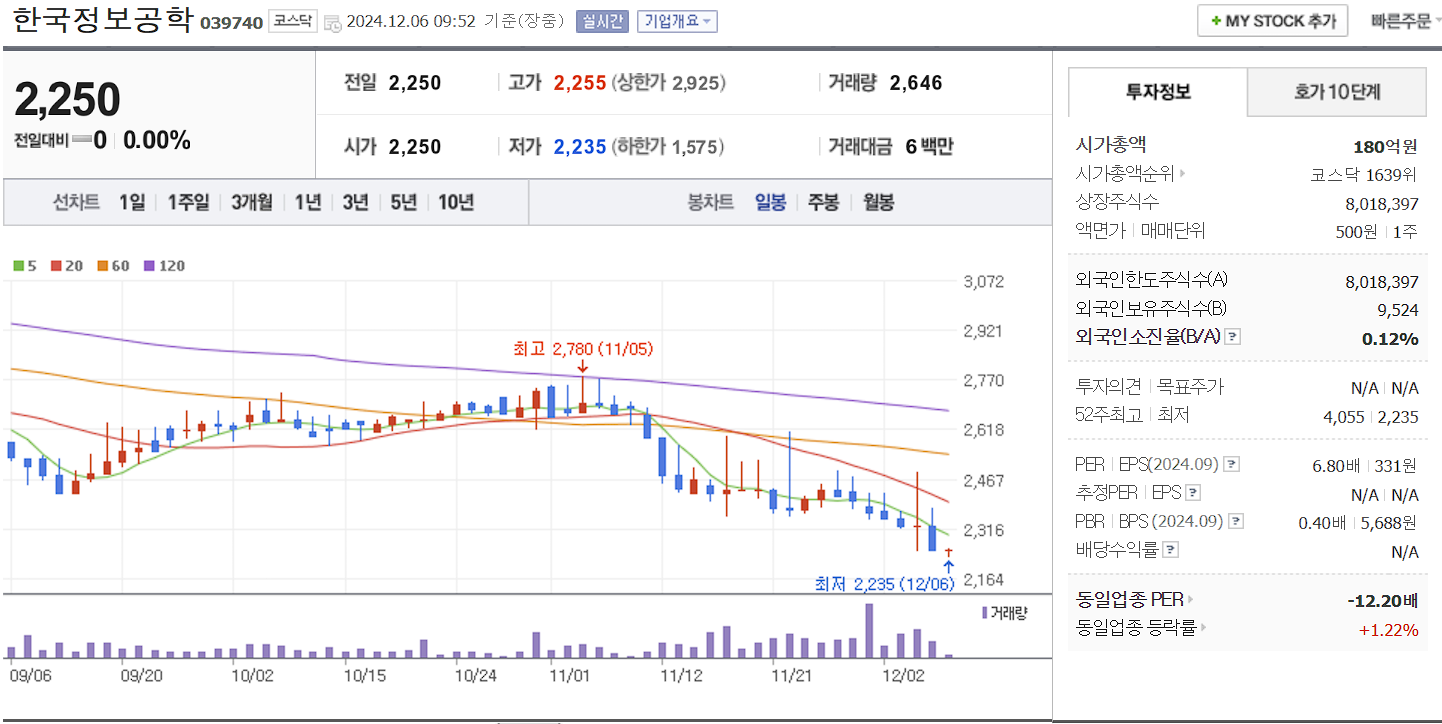1442x724 pixels.
Task: Click the 빠른주문 button
Action: pos(1400,20)
